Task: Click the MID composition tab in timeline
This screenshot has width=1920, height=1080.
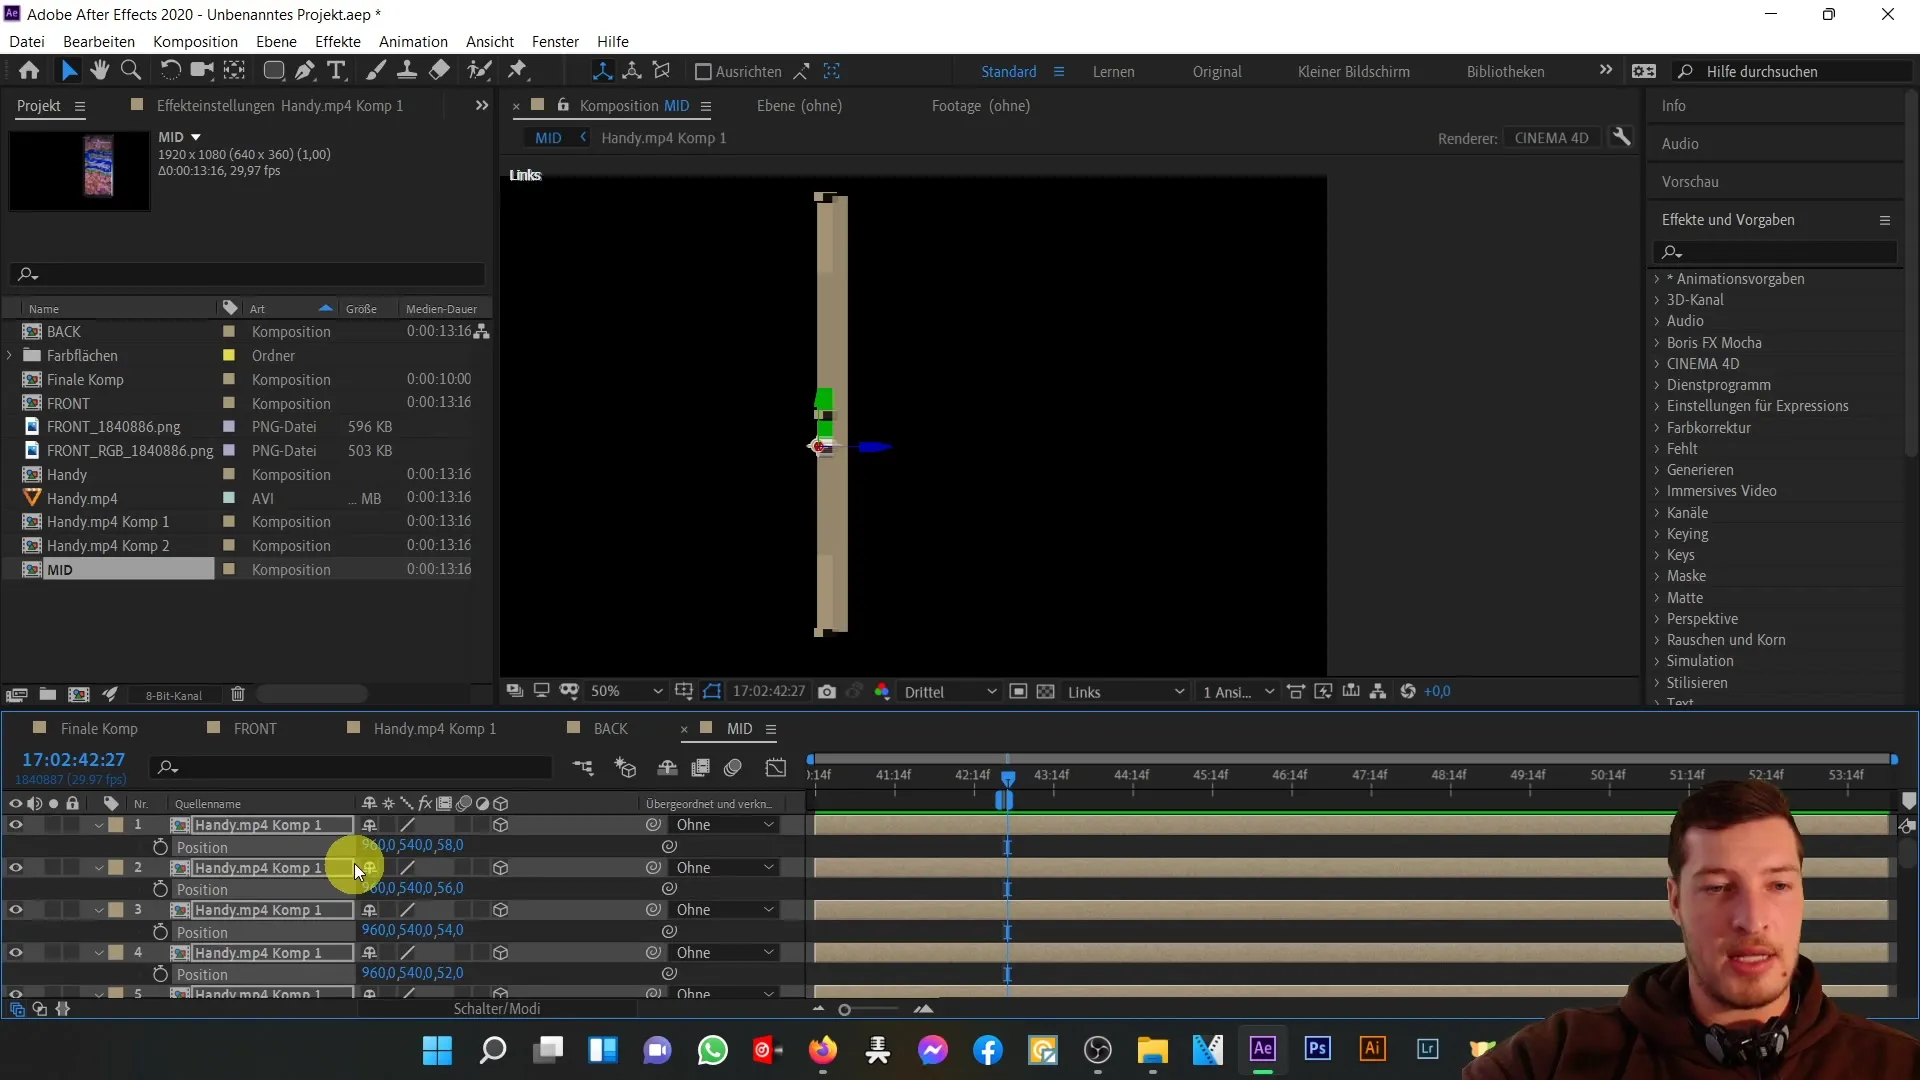Action: pos(738,728)
